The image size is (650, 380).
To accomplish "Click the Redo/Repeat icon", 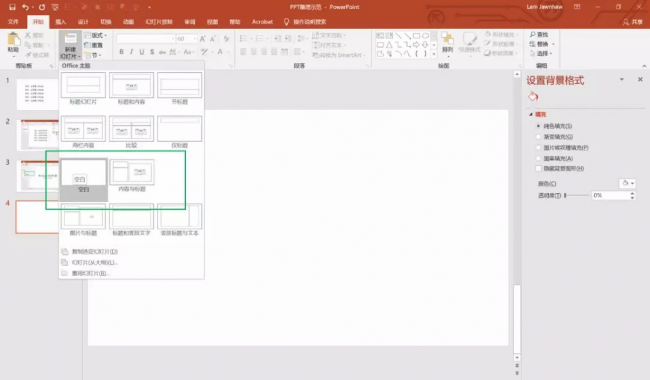I will 42,7.
